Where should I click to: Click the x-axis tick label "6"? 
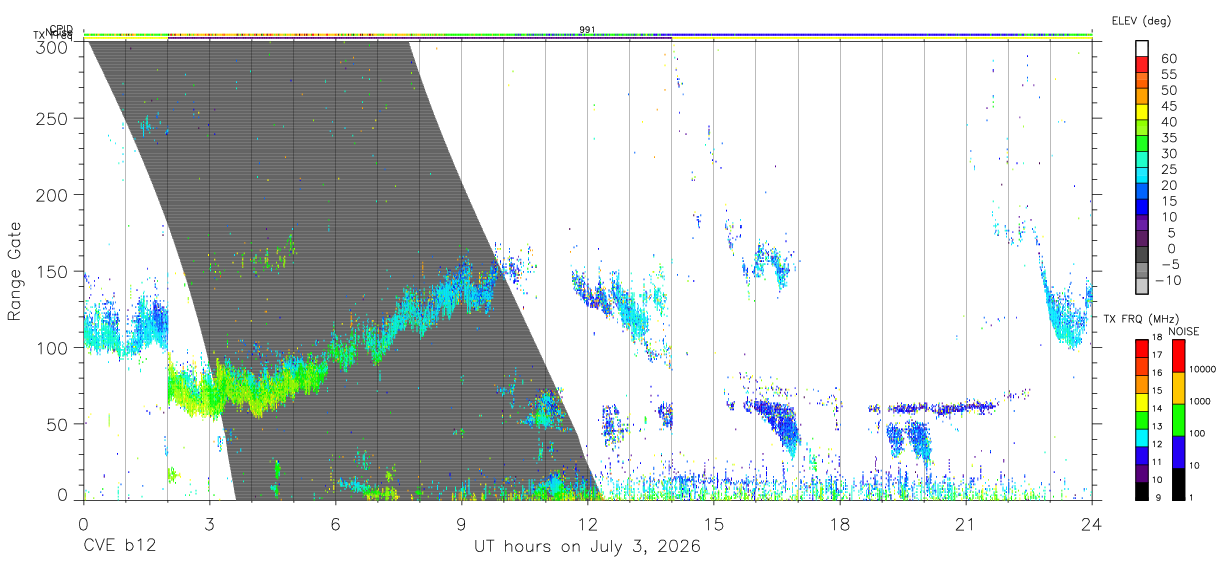click(335, 524)
